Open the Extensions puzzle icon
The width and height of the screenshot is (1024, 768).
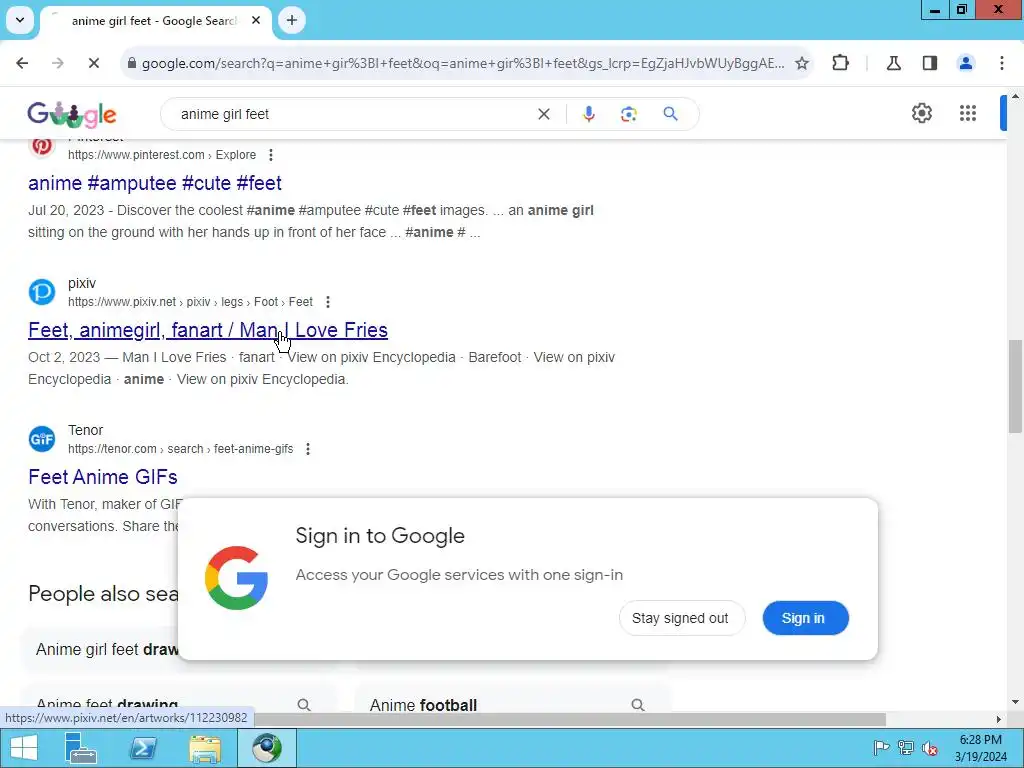click(840, 63)
